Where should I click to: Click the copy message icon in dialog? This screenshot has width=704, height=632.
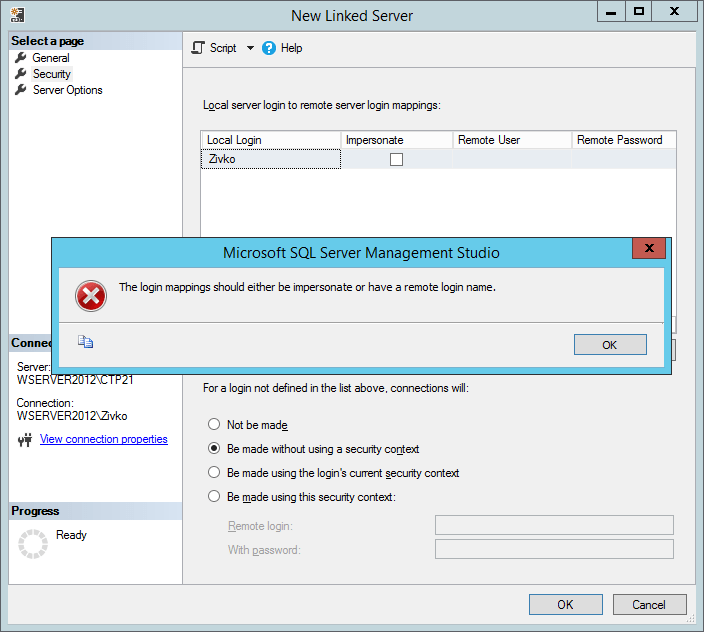tap(85, 342)
